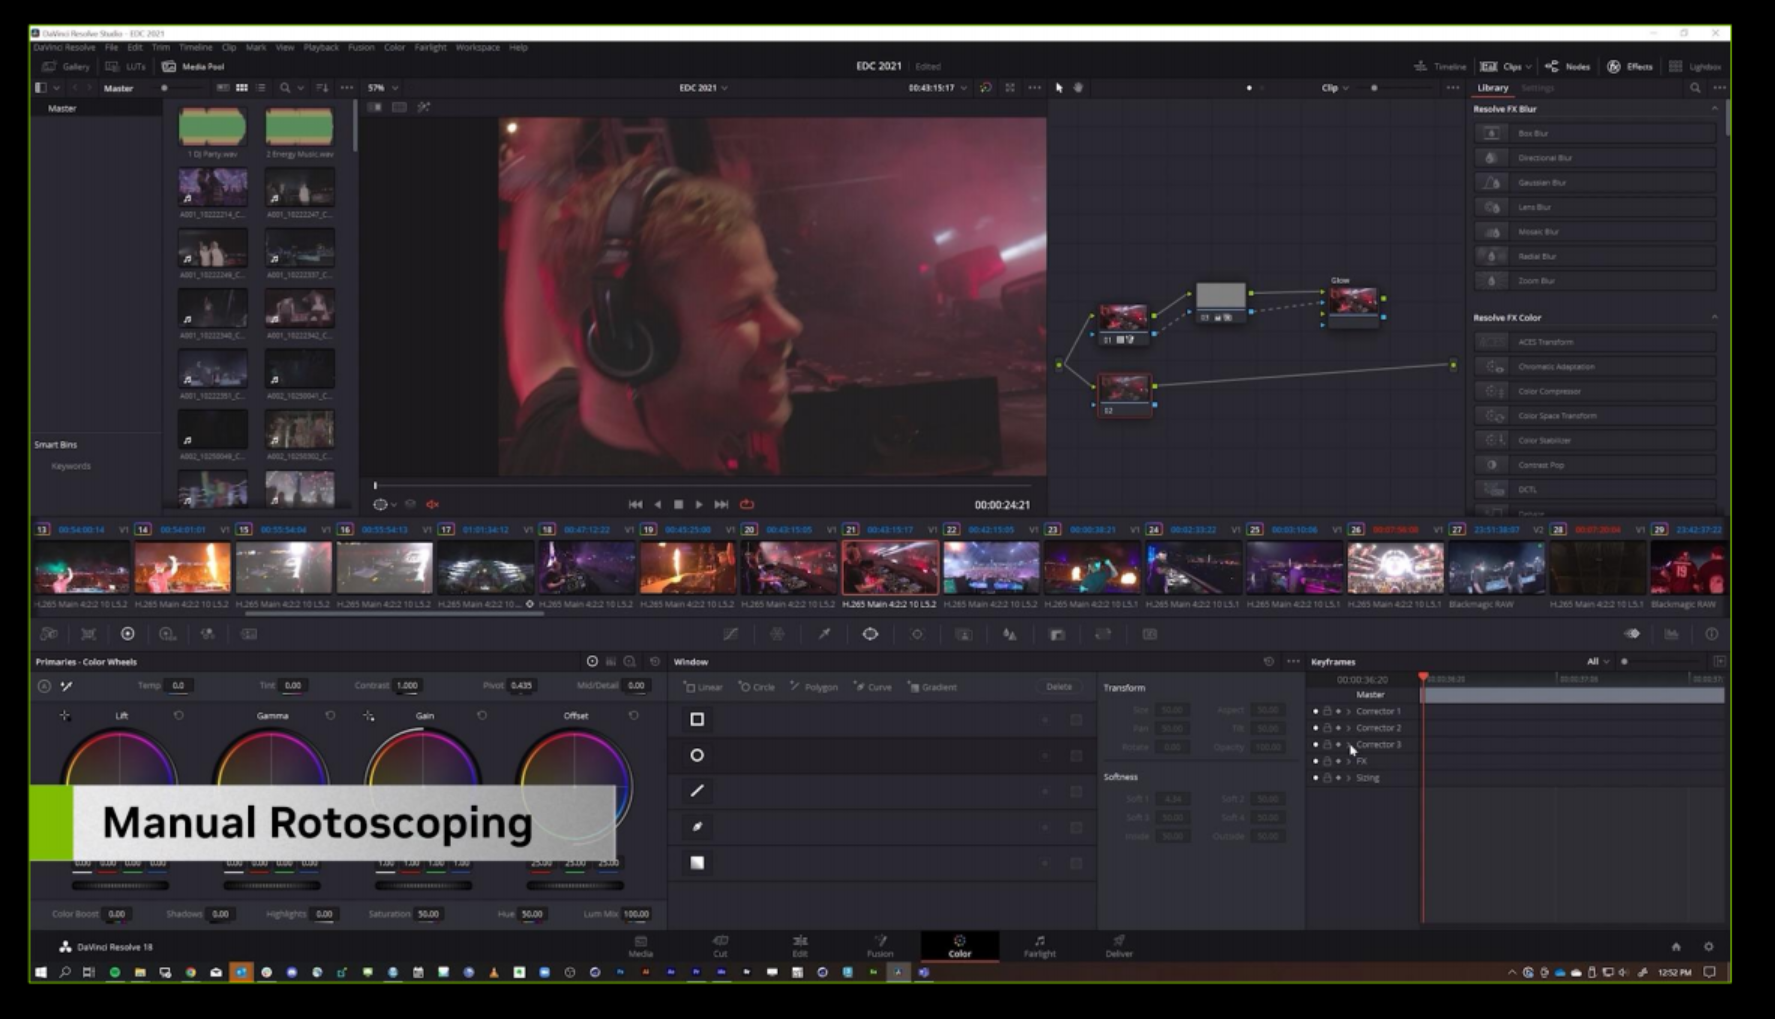Open the Playback menu
The image size is (1775, 1019).
(321, 47)
